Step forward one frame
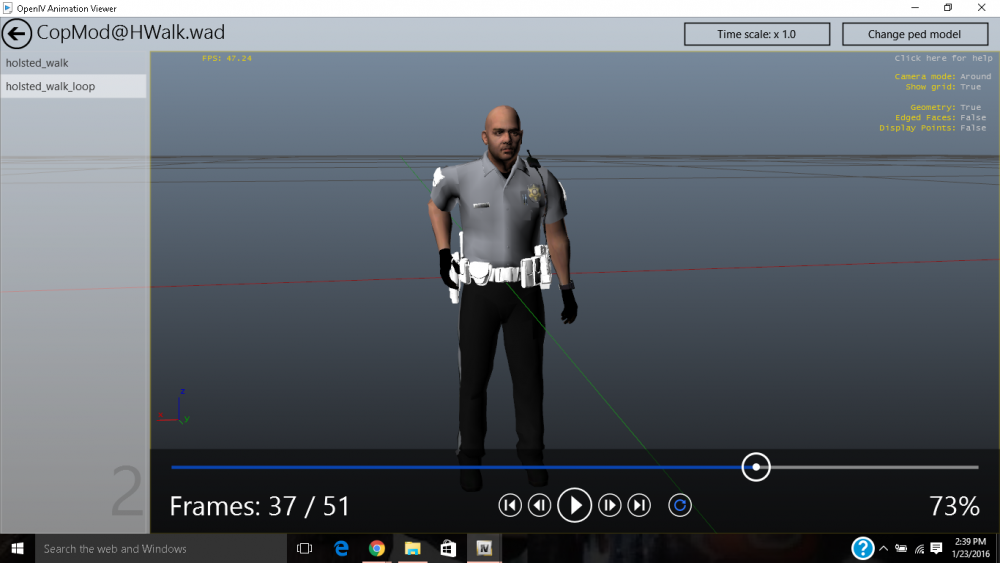The image size is (1000, 563). (x=610, y=506)
